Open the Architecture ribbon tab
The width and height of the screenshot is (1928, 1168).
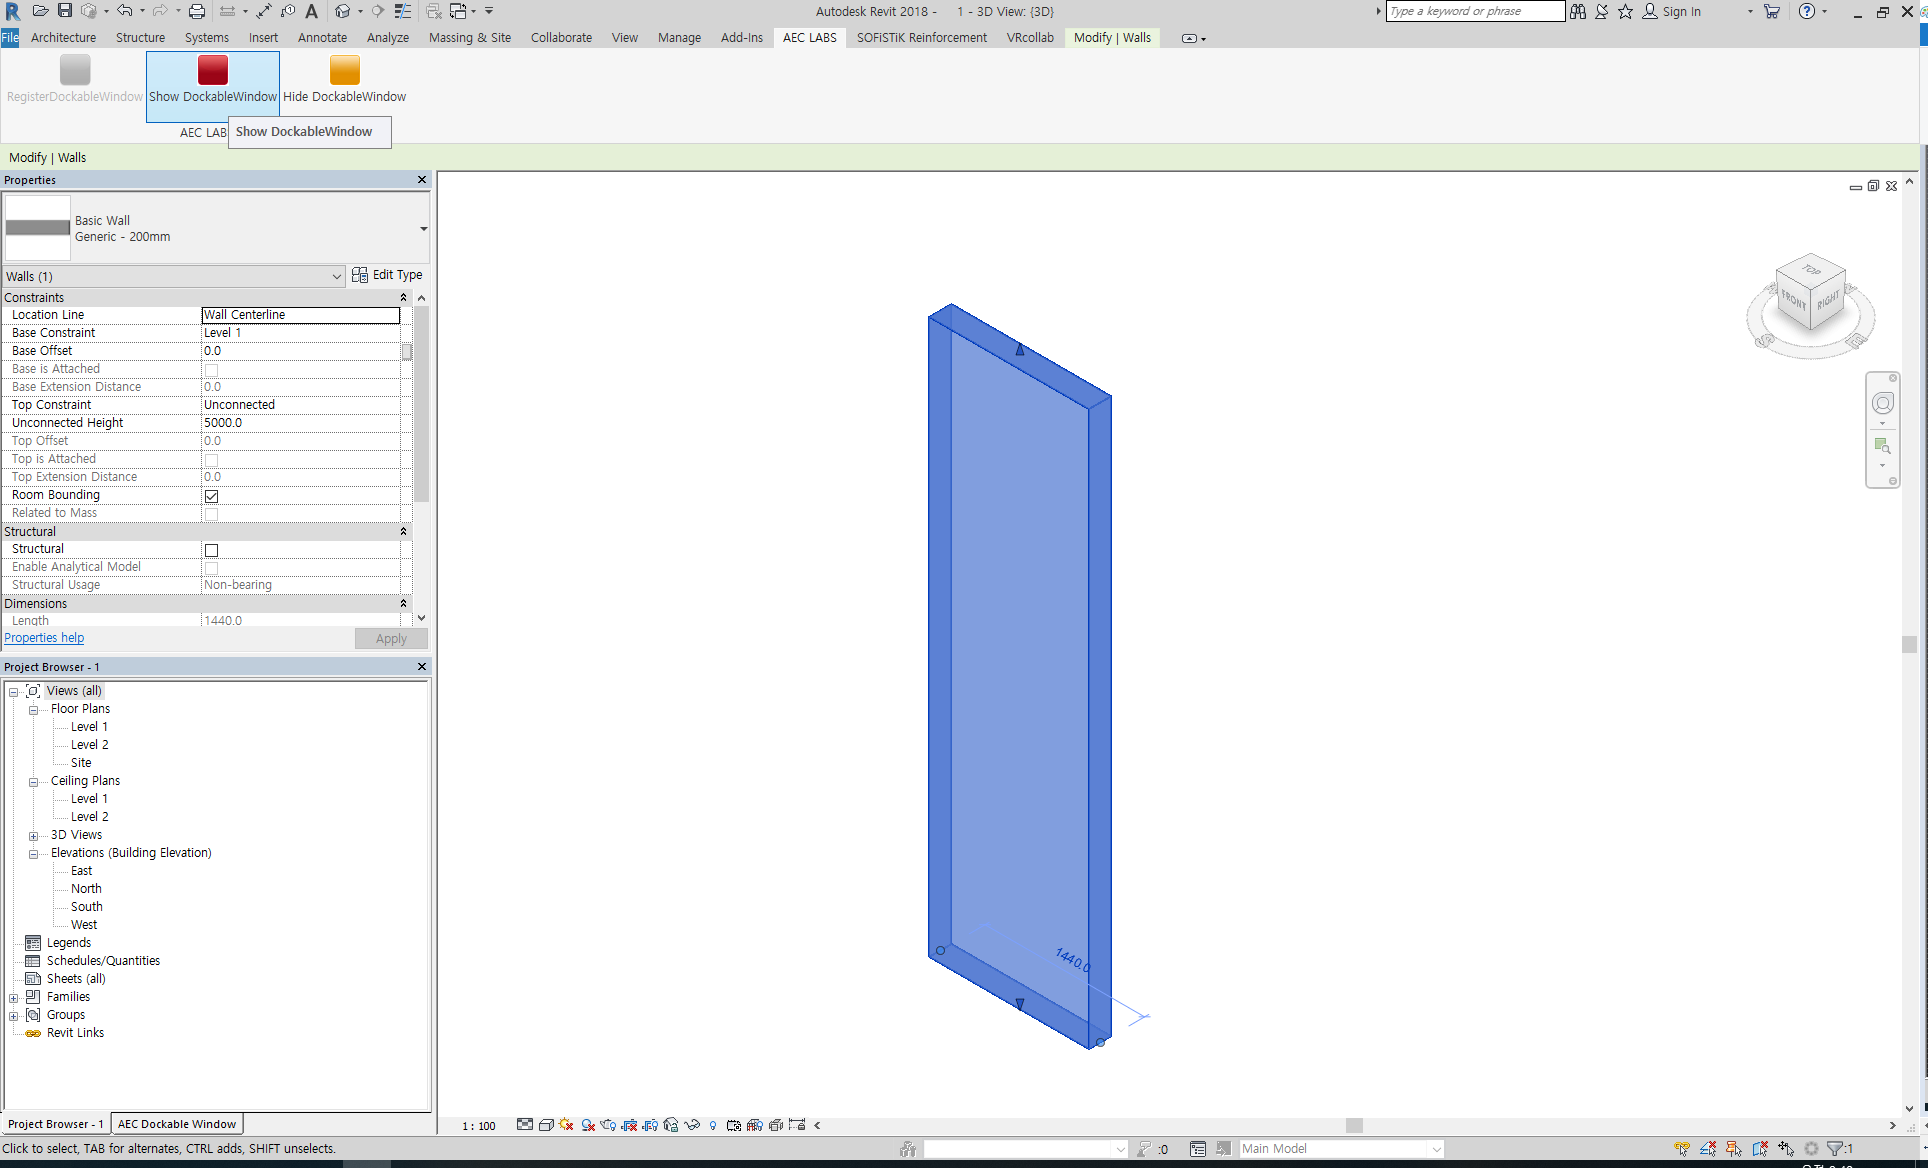coord(63,38)
